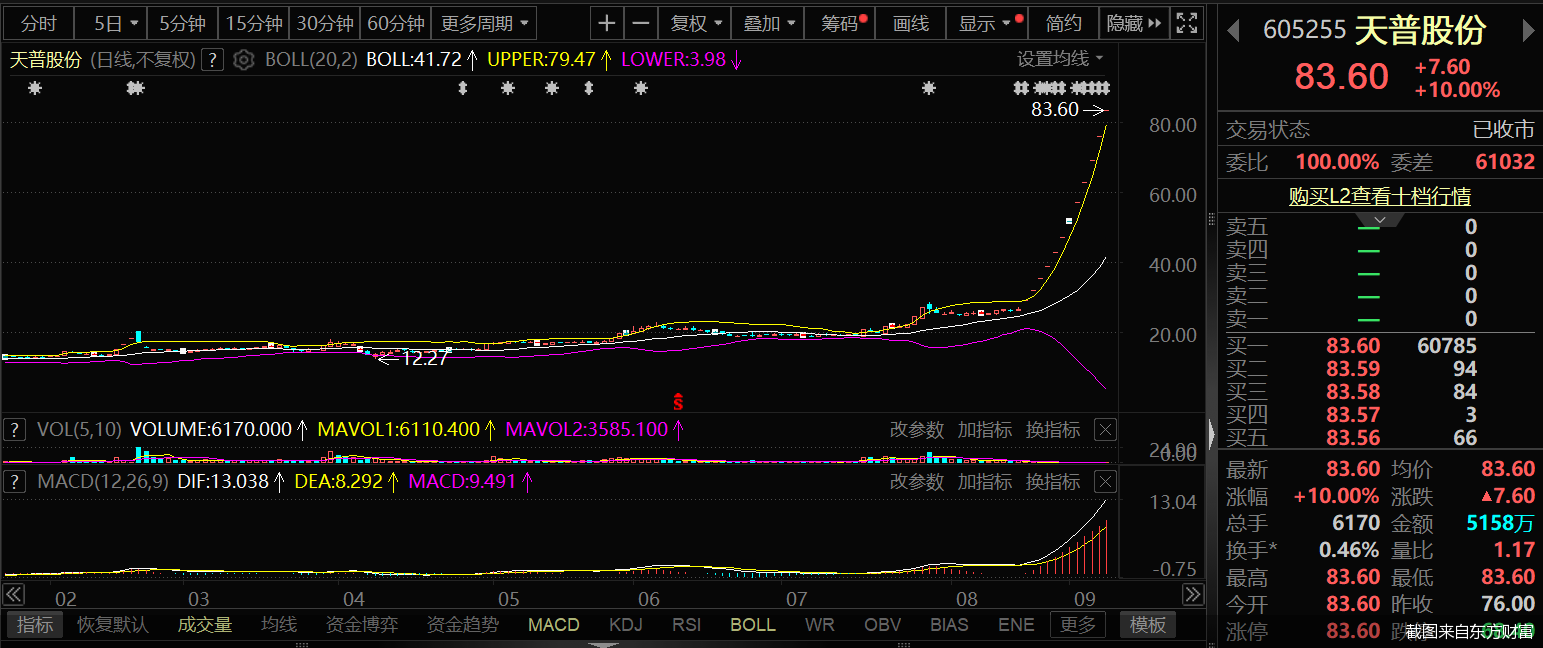Click 改参数 on the VOL panel

916,430
